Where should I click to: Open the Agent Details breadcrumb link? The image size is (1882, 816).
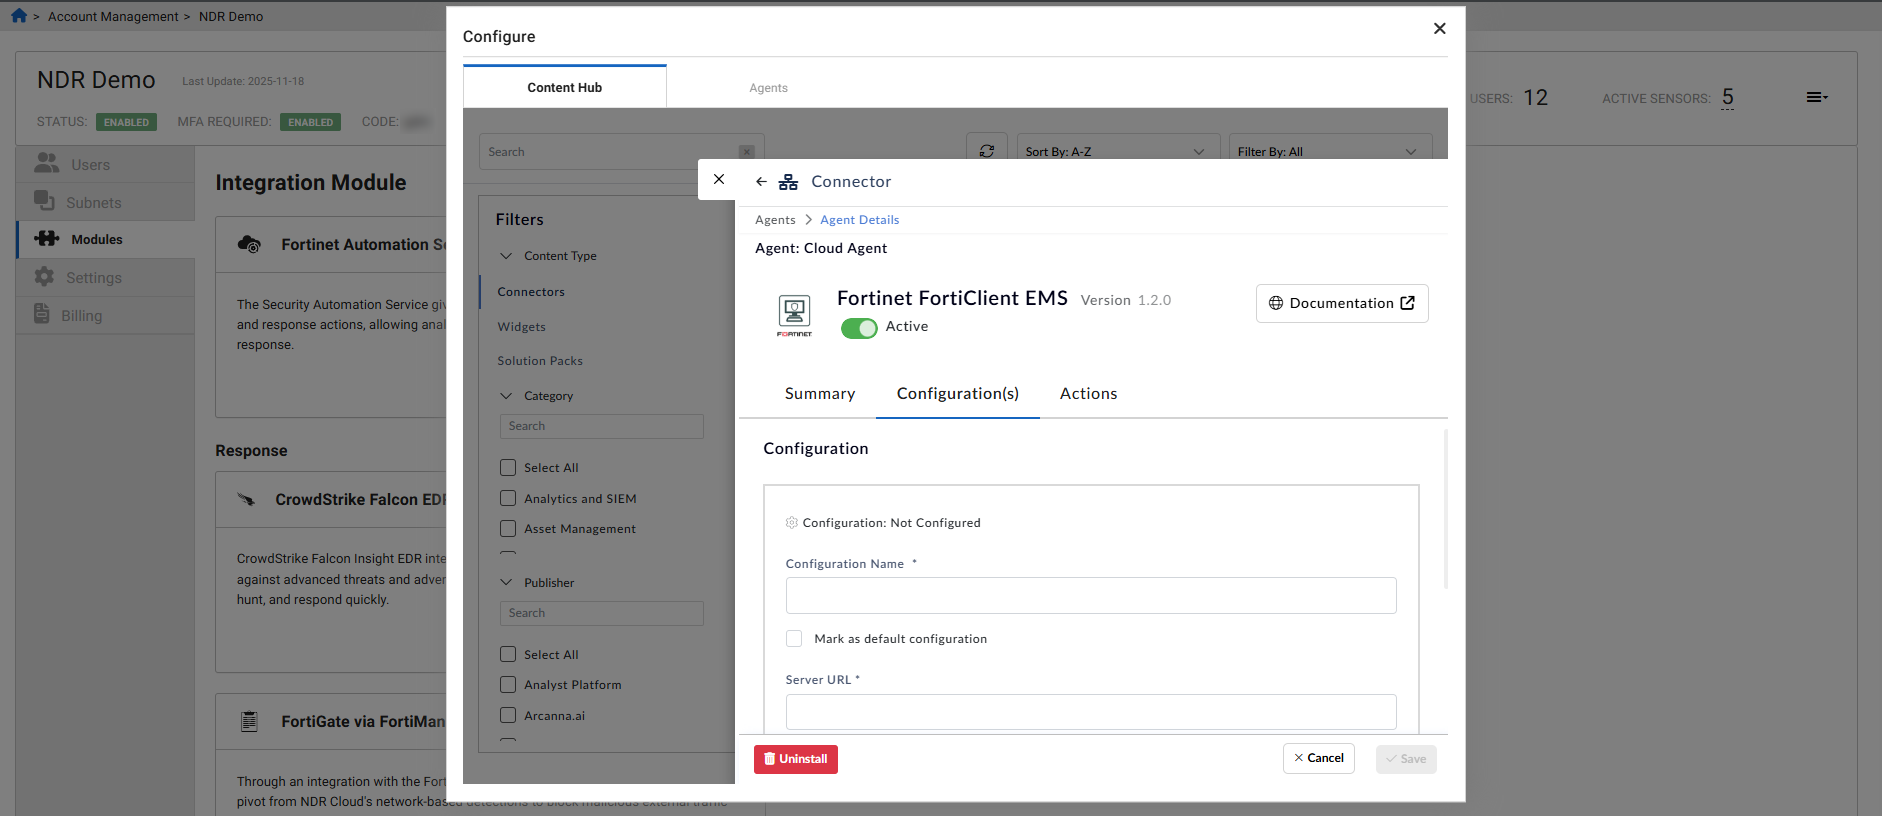pos(860,220)
